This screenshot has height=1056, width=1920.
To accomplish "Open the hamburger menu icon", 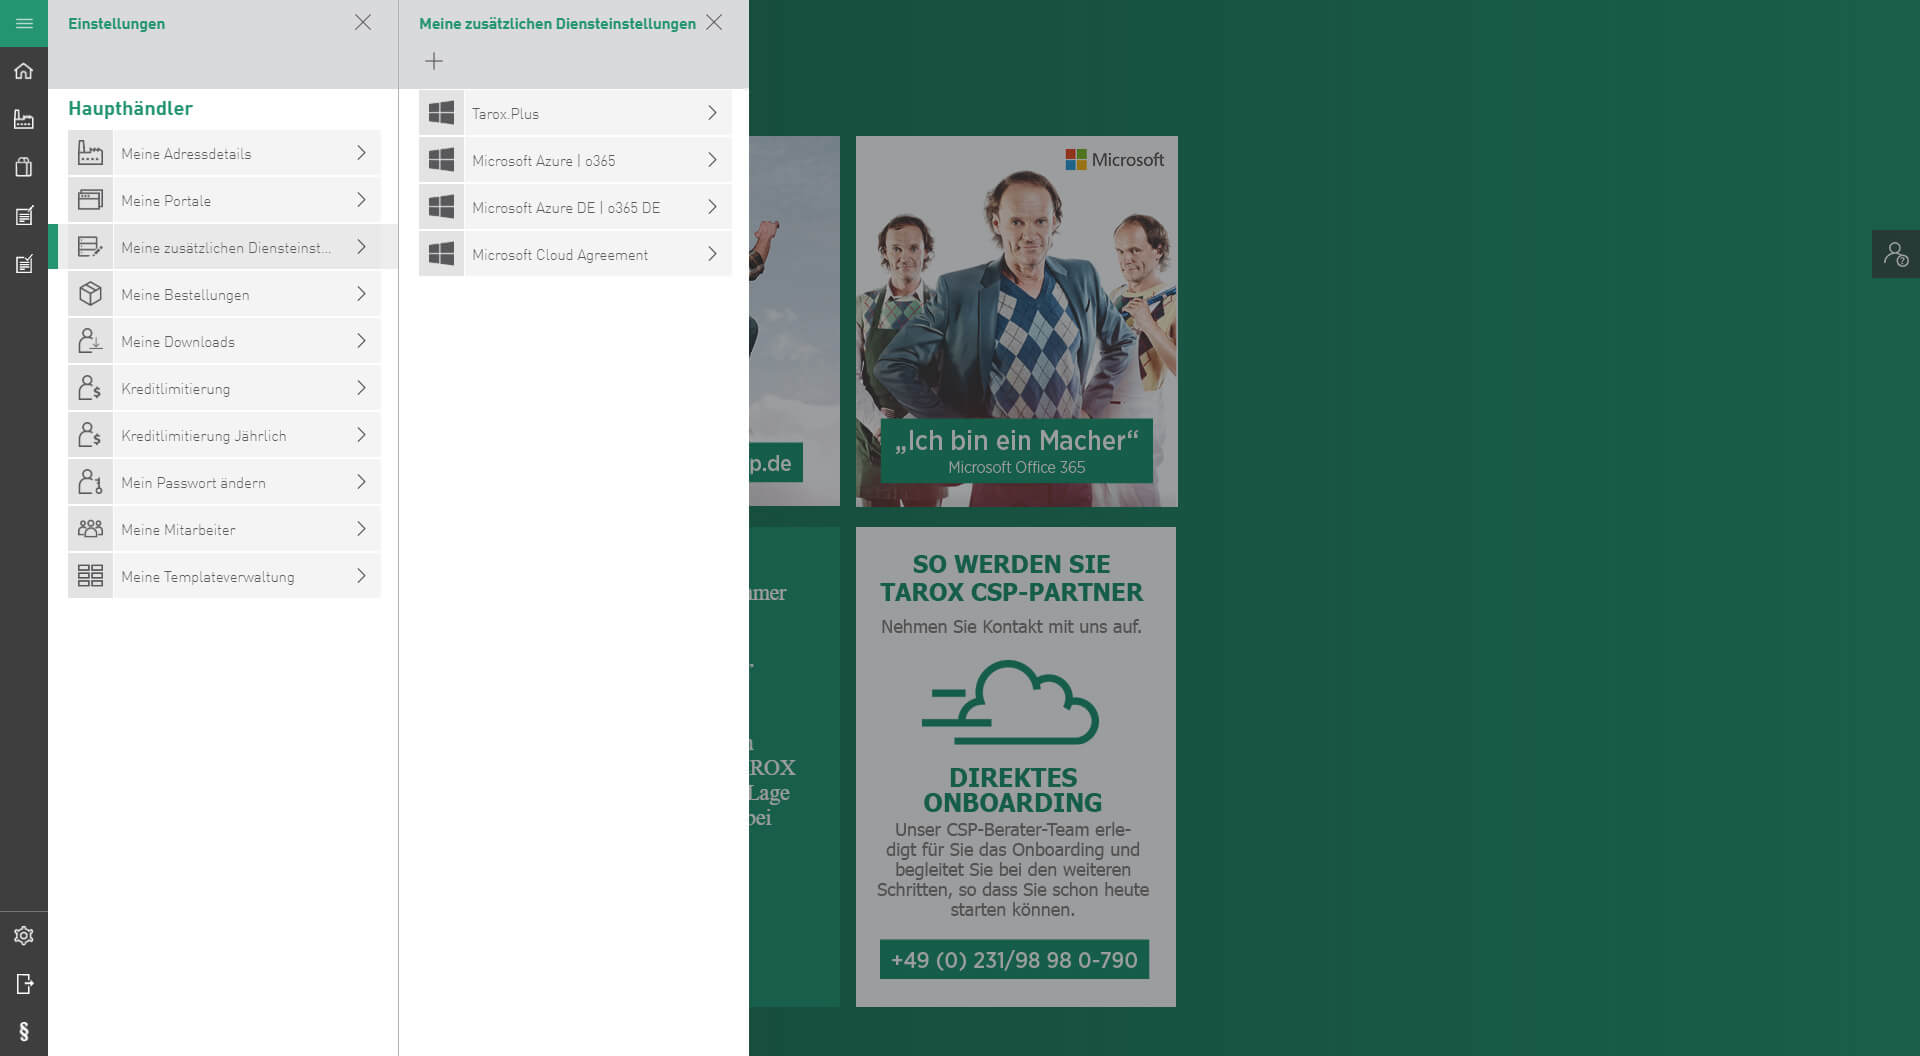I will coord(24,23).
